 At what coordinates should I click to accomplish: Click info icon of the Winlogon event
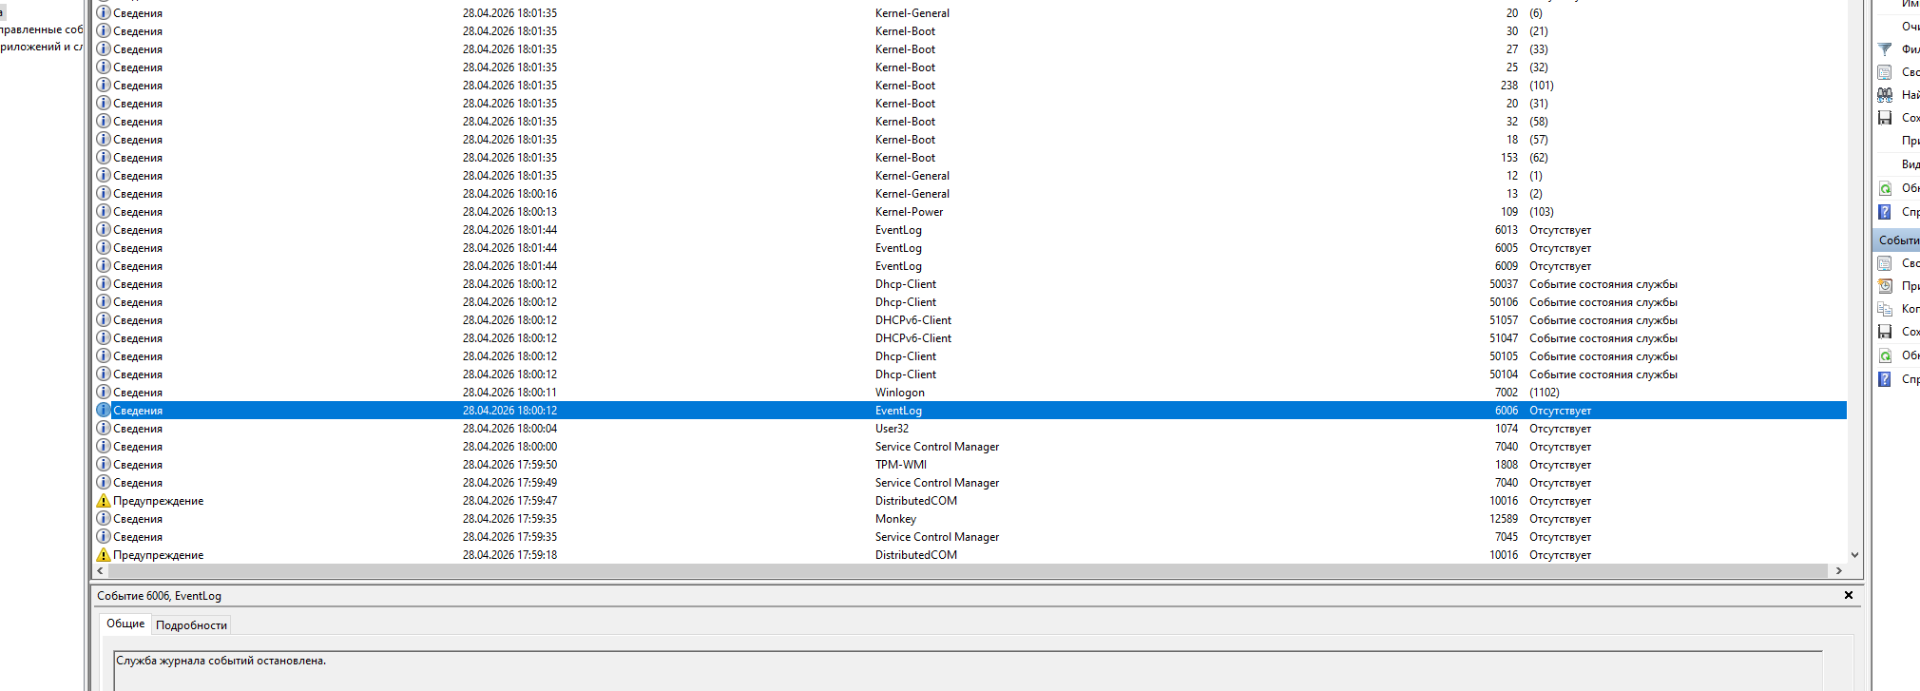pyautogui.click(x=103, y=392)
